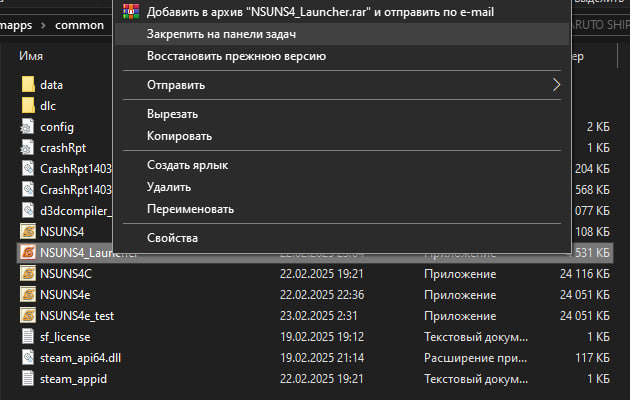The height and width of the screenshot is (400, 630).
Task: Click the NSUNS4e application icon
Action: click(x=28, y=294)
